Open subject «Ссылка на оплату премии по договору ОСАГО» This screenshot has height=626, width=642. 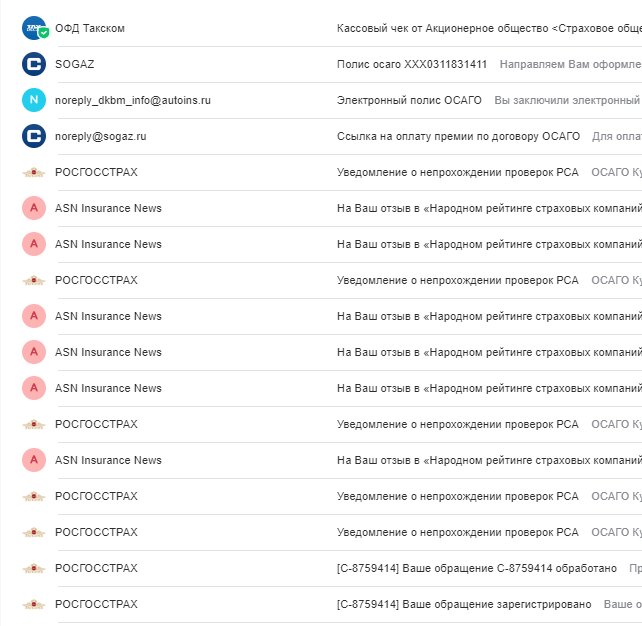click(458, 136)
